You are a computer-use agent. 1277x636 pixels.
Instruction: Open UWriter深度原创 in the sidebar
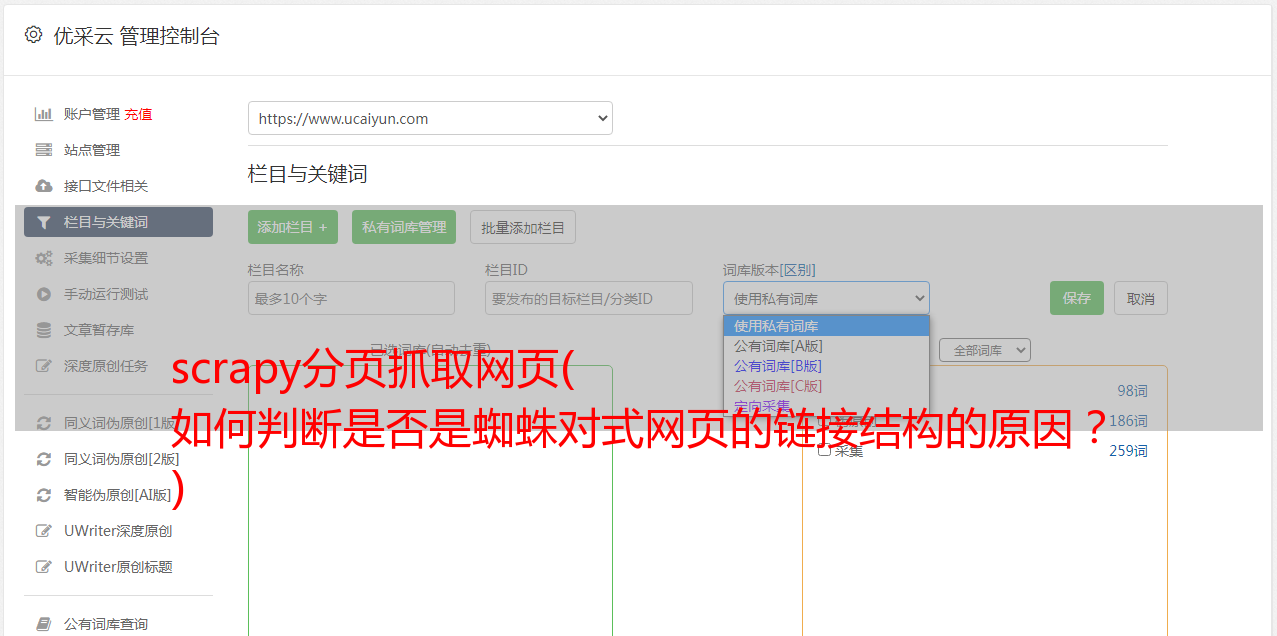click(x=118, y=531)
